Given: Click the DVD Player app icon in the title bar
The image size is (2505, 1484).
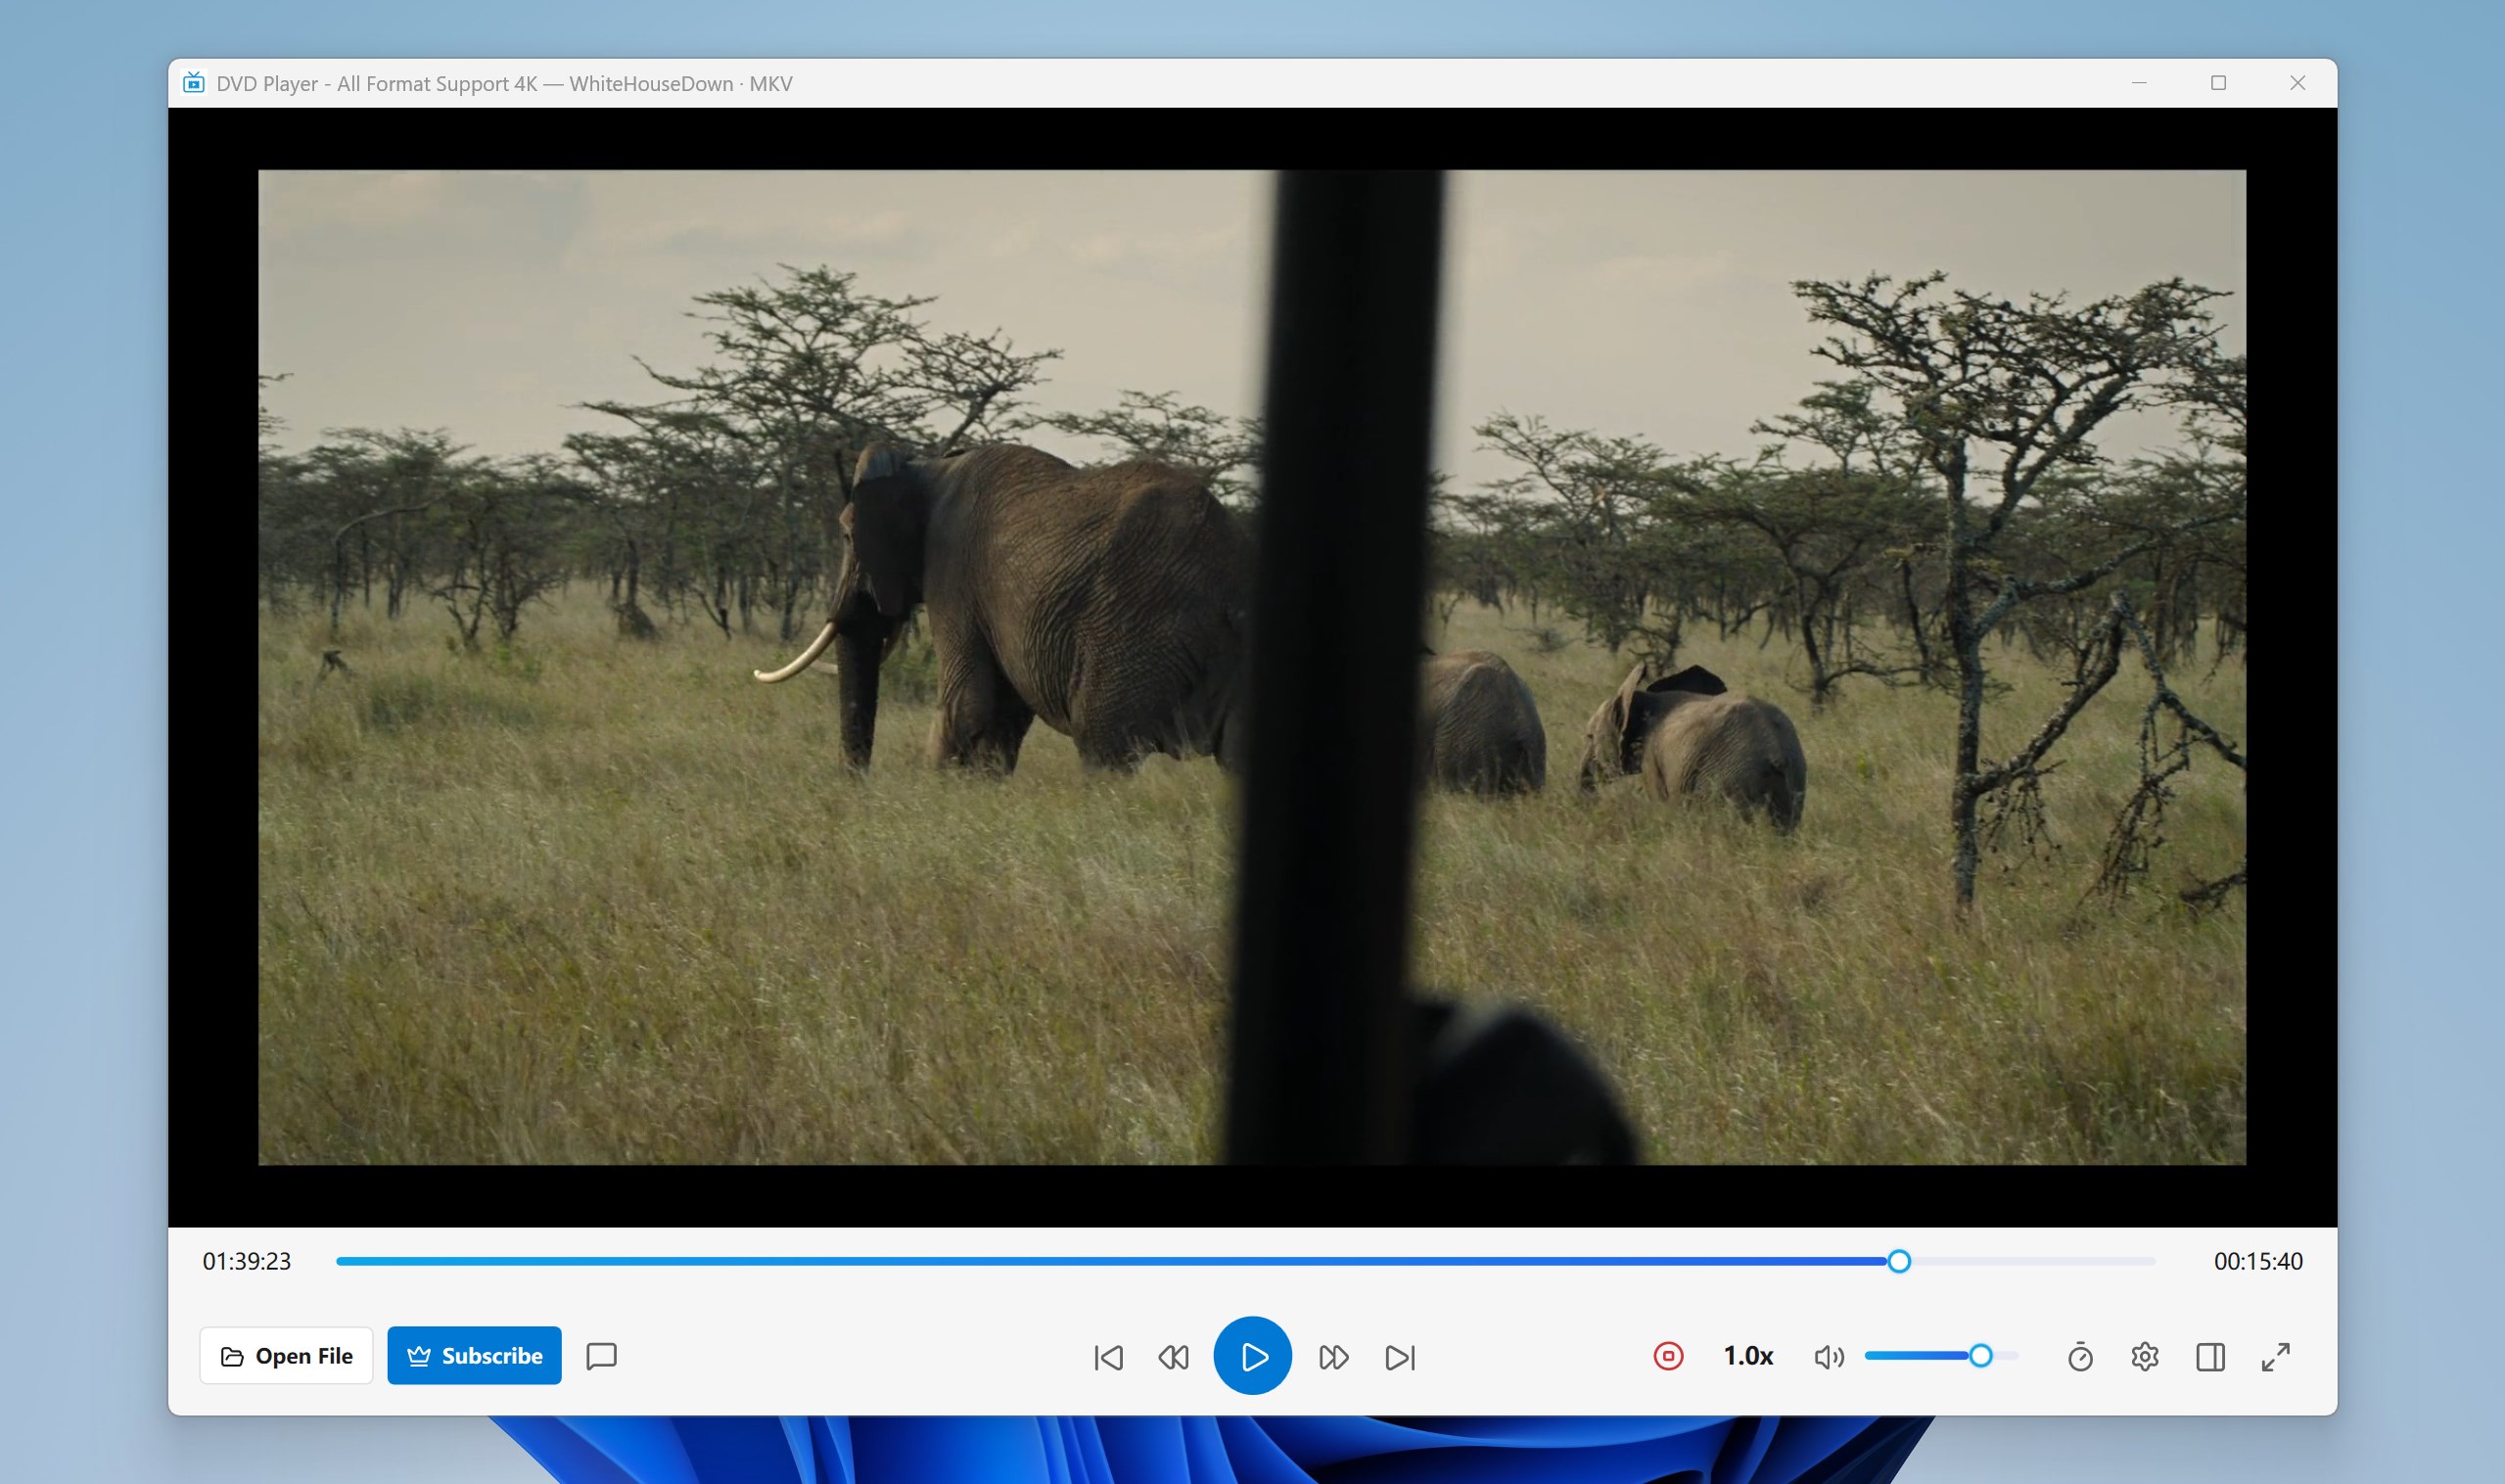Looking at the screenshot, I should tap(194, 83).
